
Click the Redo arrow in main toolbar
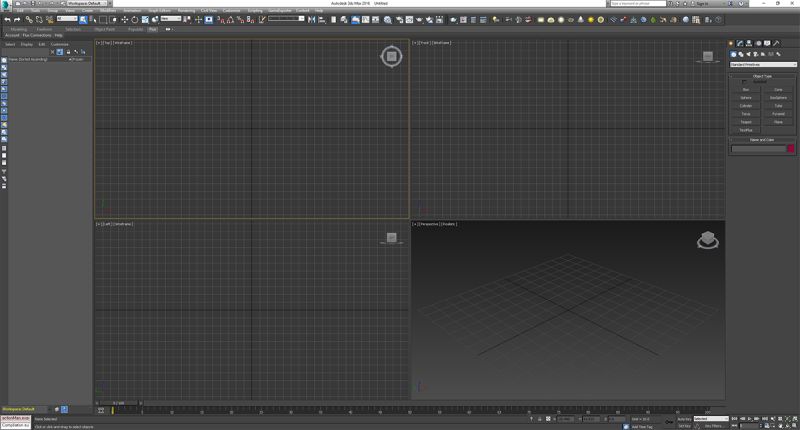pyautogui.click(x=17, y=20)
